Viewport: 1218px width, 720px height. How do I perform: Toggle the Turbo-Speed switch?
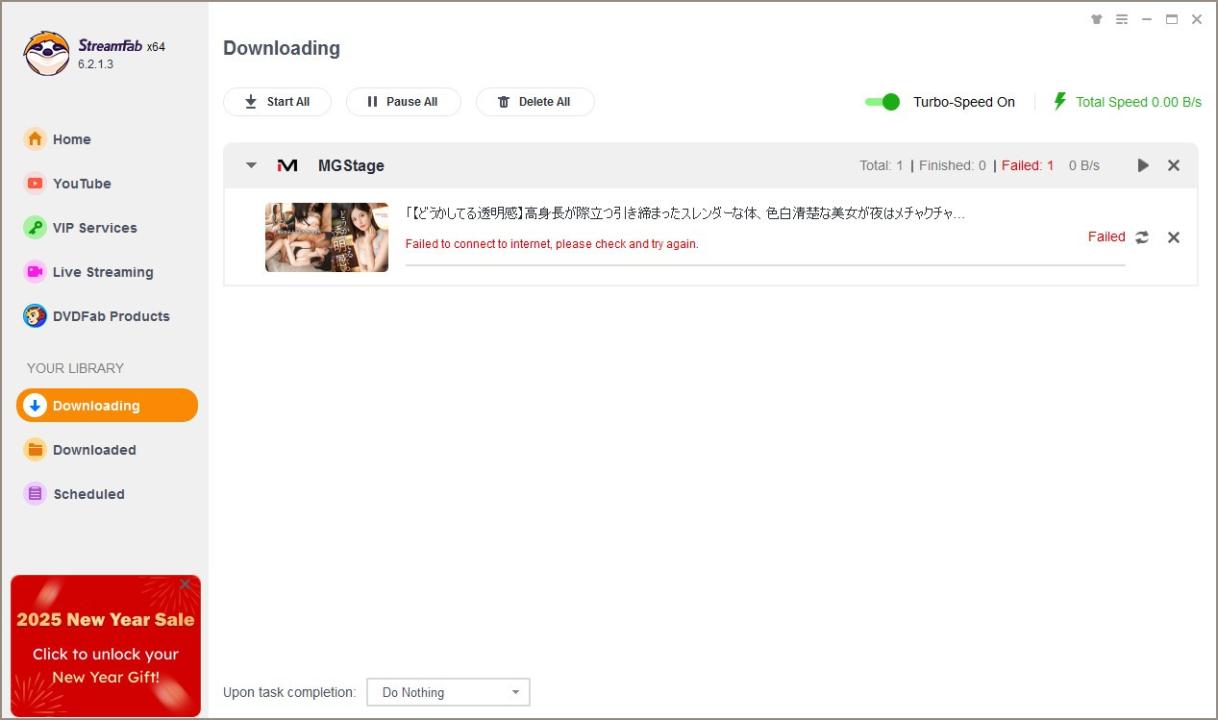click(x=882, y=102)
